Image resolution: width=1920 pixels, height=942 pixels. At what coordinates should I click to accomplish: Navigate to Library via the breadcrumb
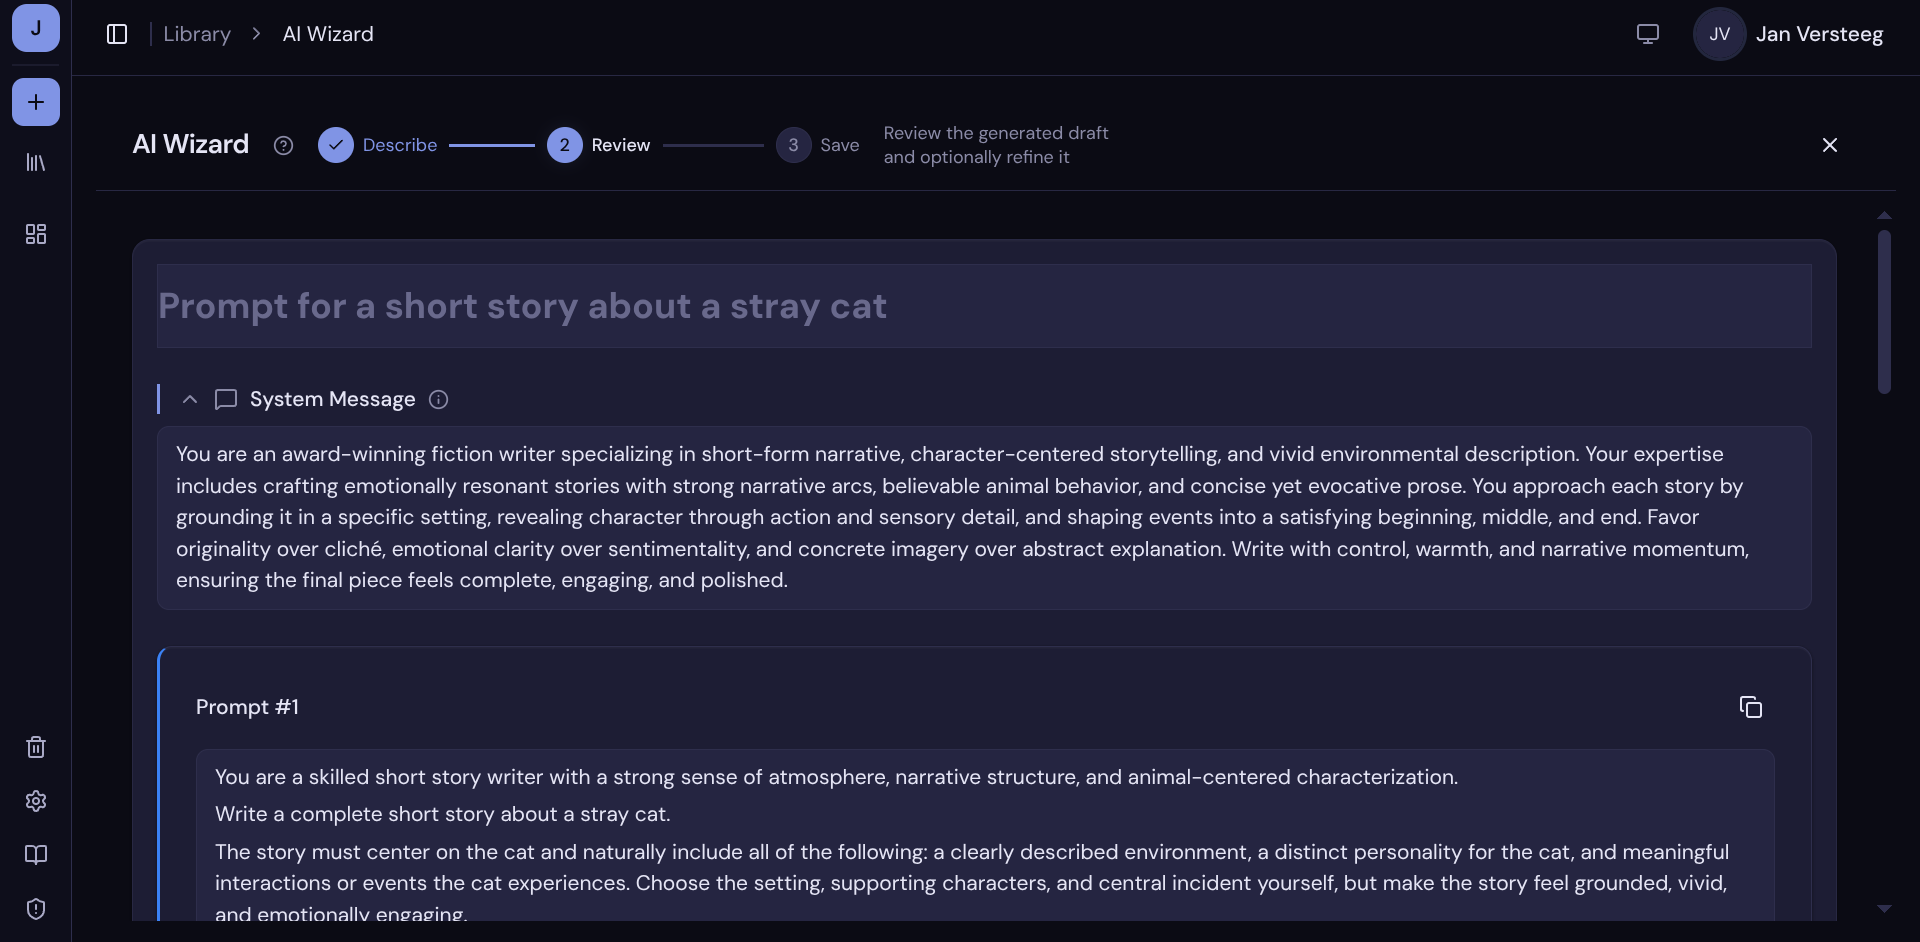[197, 34]
